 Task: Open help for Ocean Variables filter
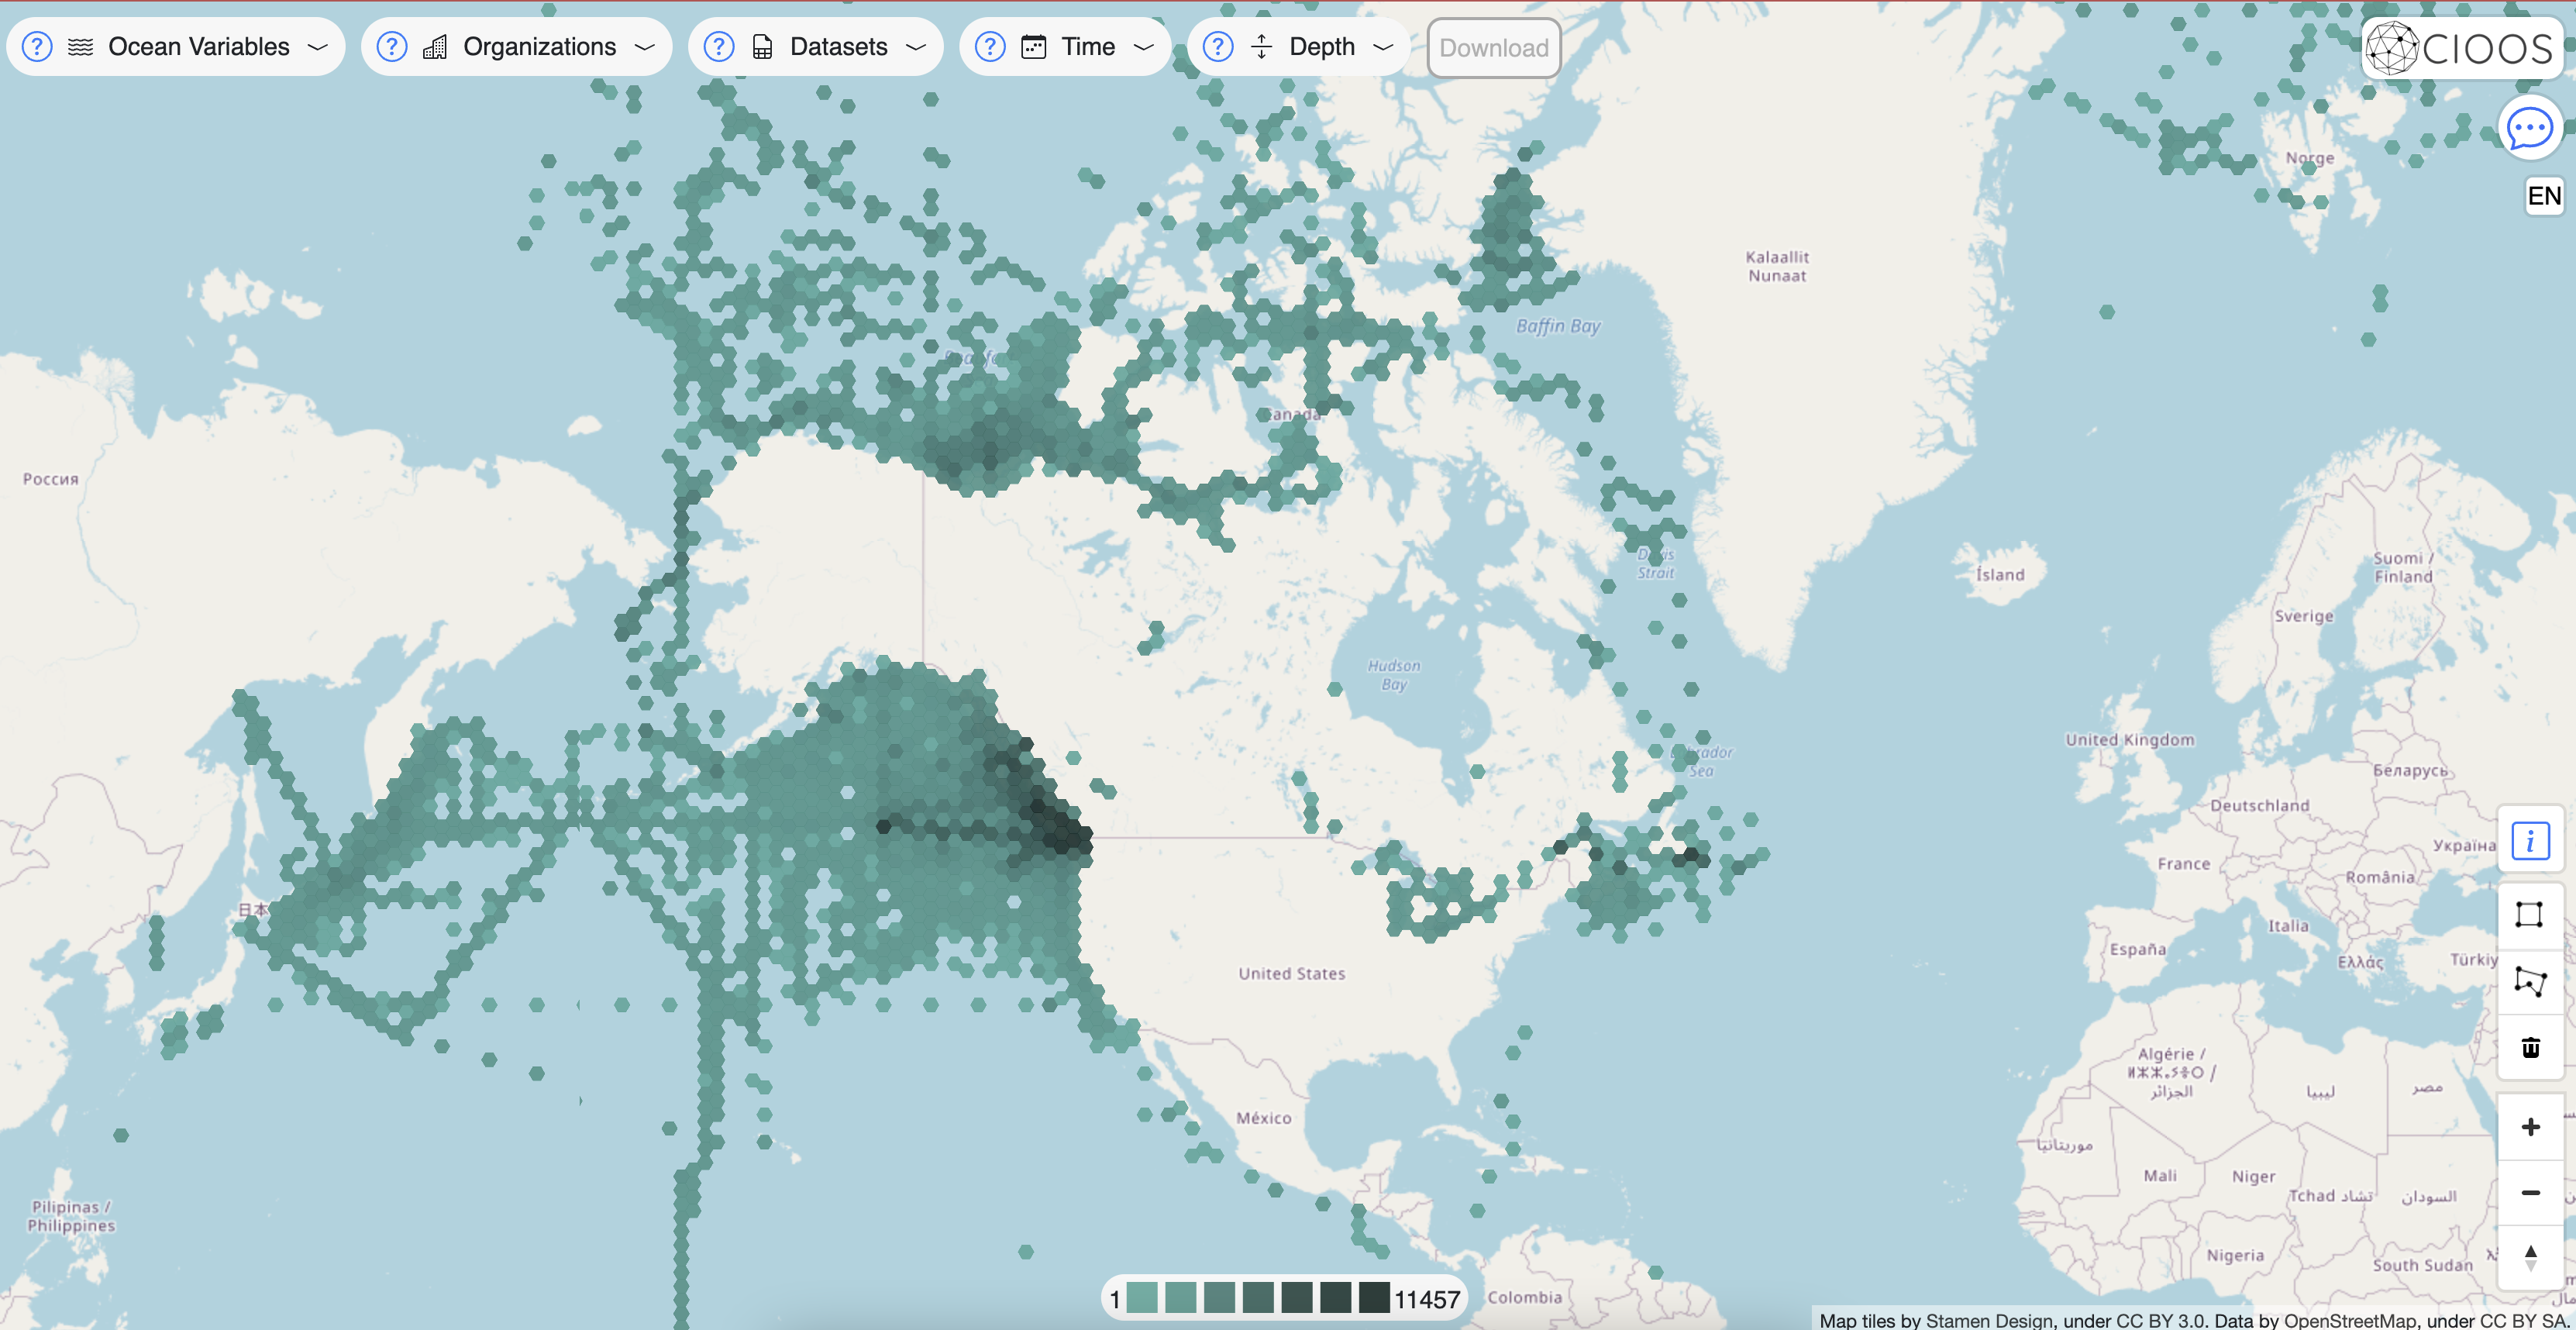(x=37, y=47)
